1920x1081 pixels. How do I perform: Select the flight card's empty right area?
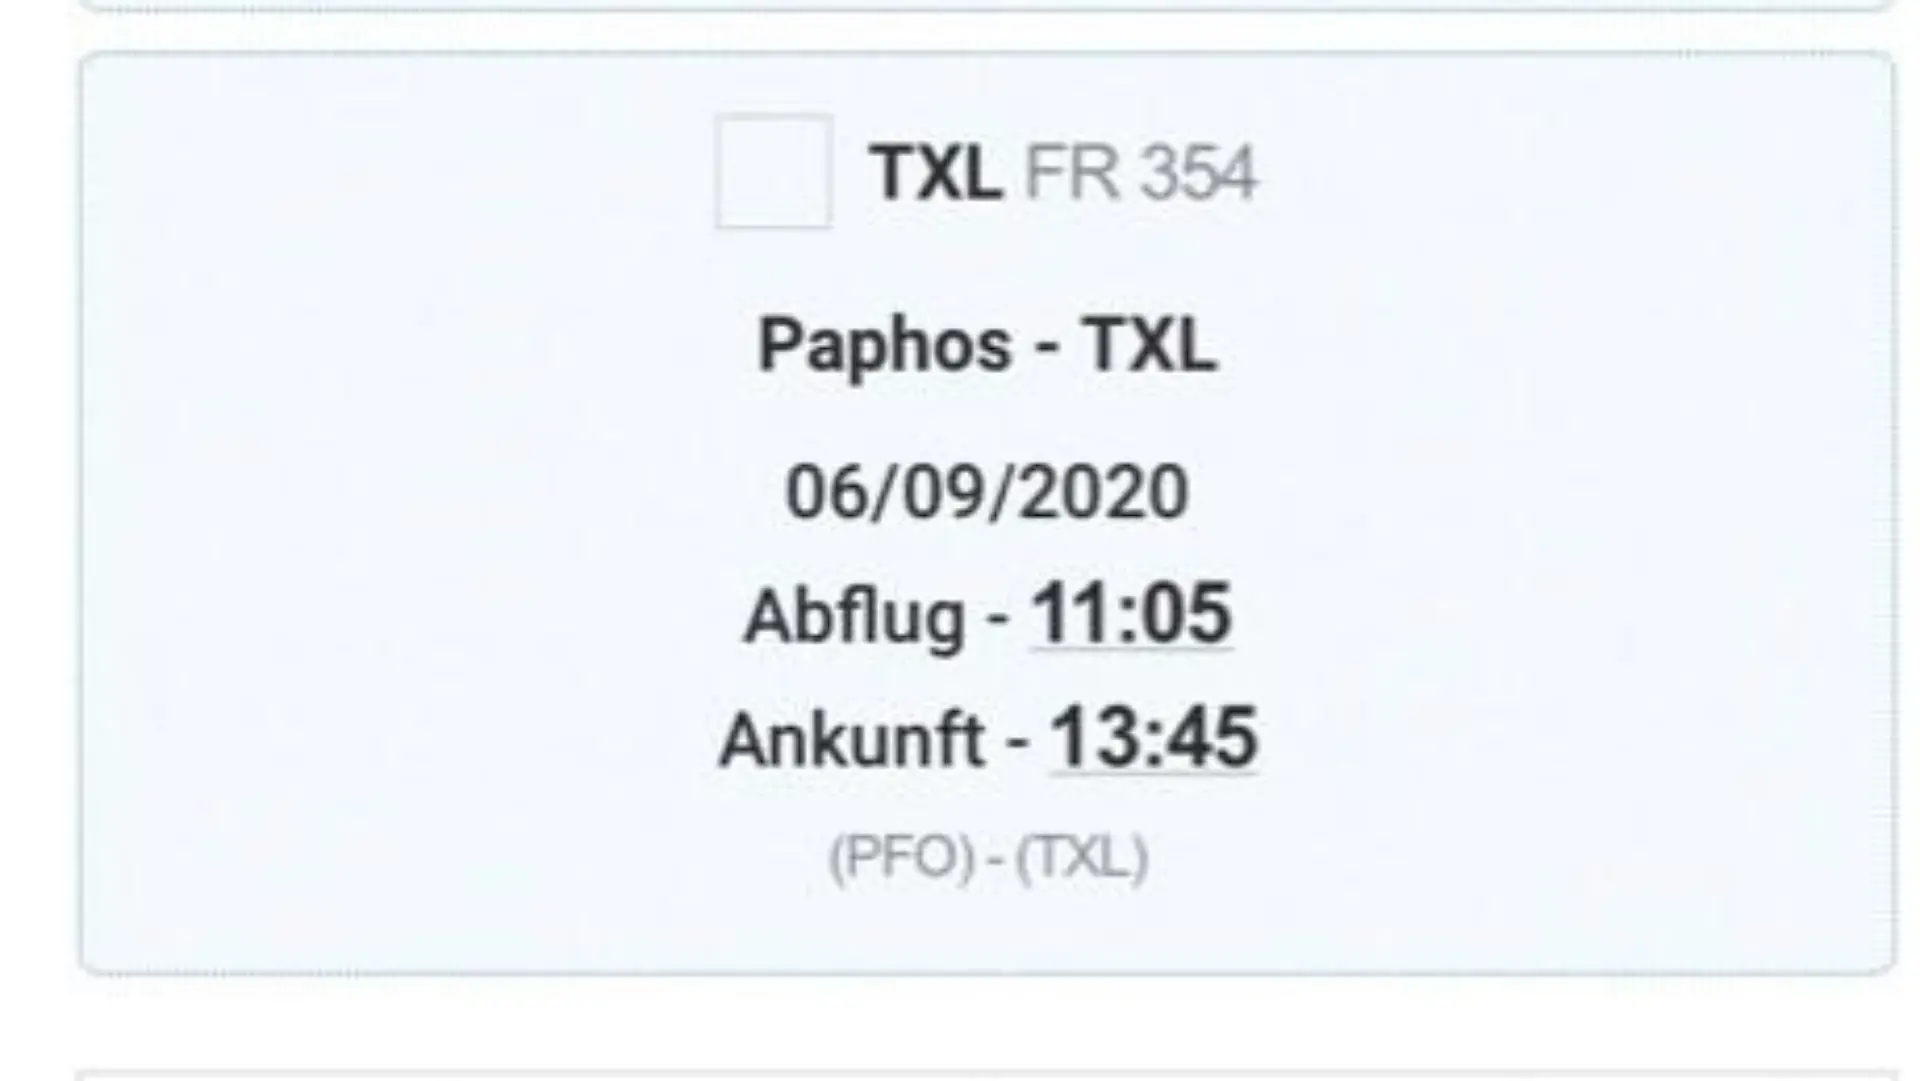(x=1580, y=512)
